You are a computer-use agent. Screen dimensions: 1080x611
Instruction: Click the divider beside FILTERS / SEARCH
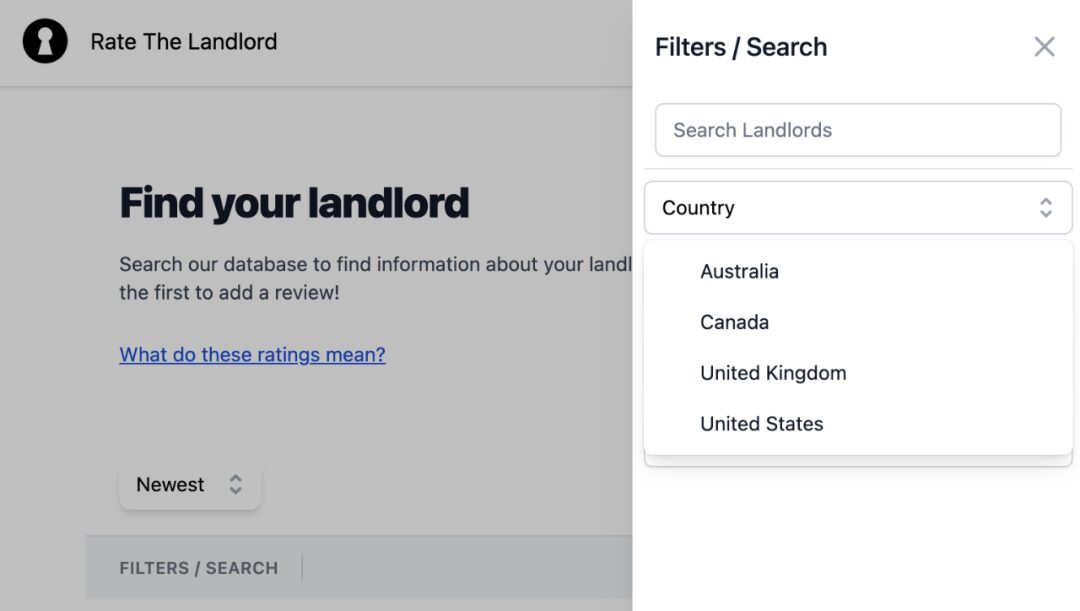point(302,568)
